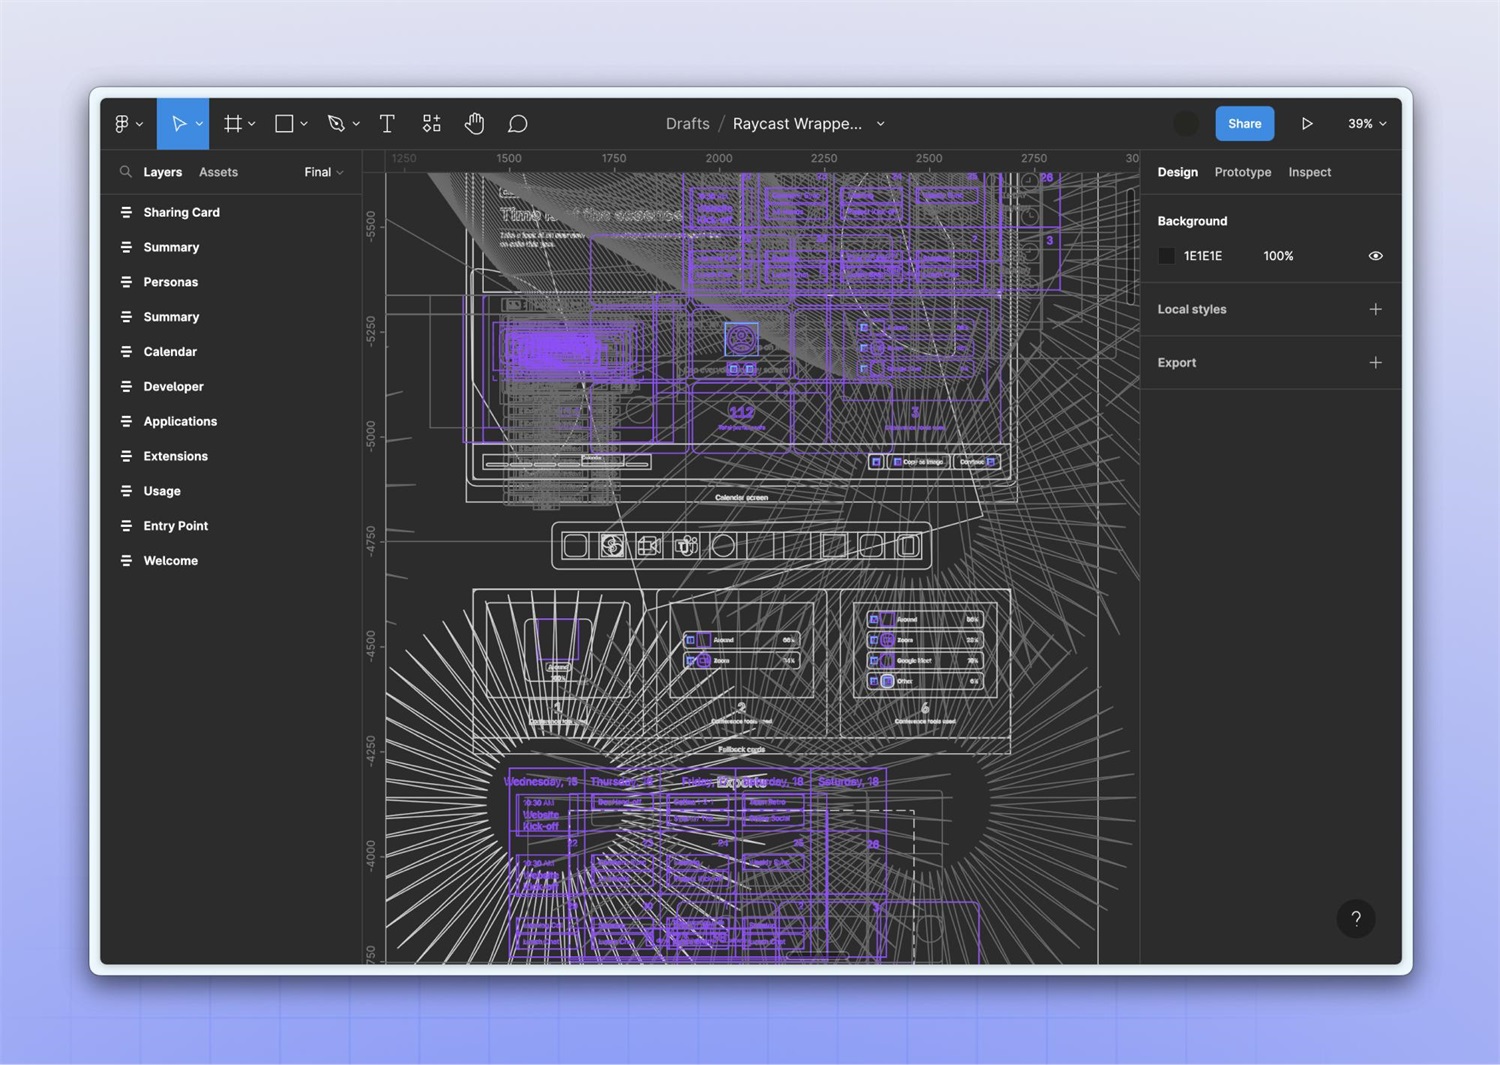Expand the main menu chevron
The image size is (1500, 1065).
(x=139, y=124)
